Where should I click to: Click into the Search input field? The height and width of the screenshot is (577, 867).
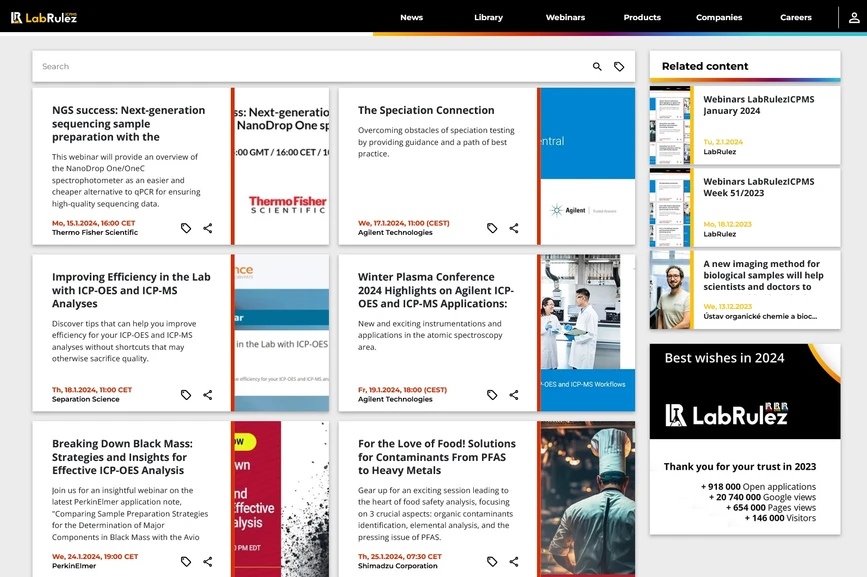click(x=310, y=66)
